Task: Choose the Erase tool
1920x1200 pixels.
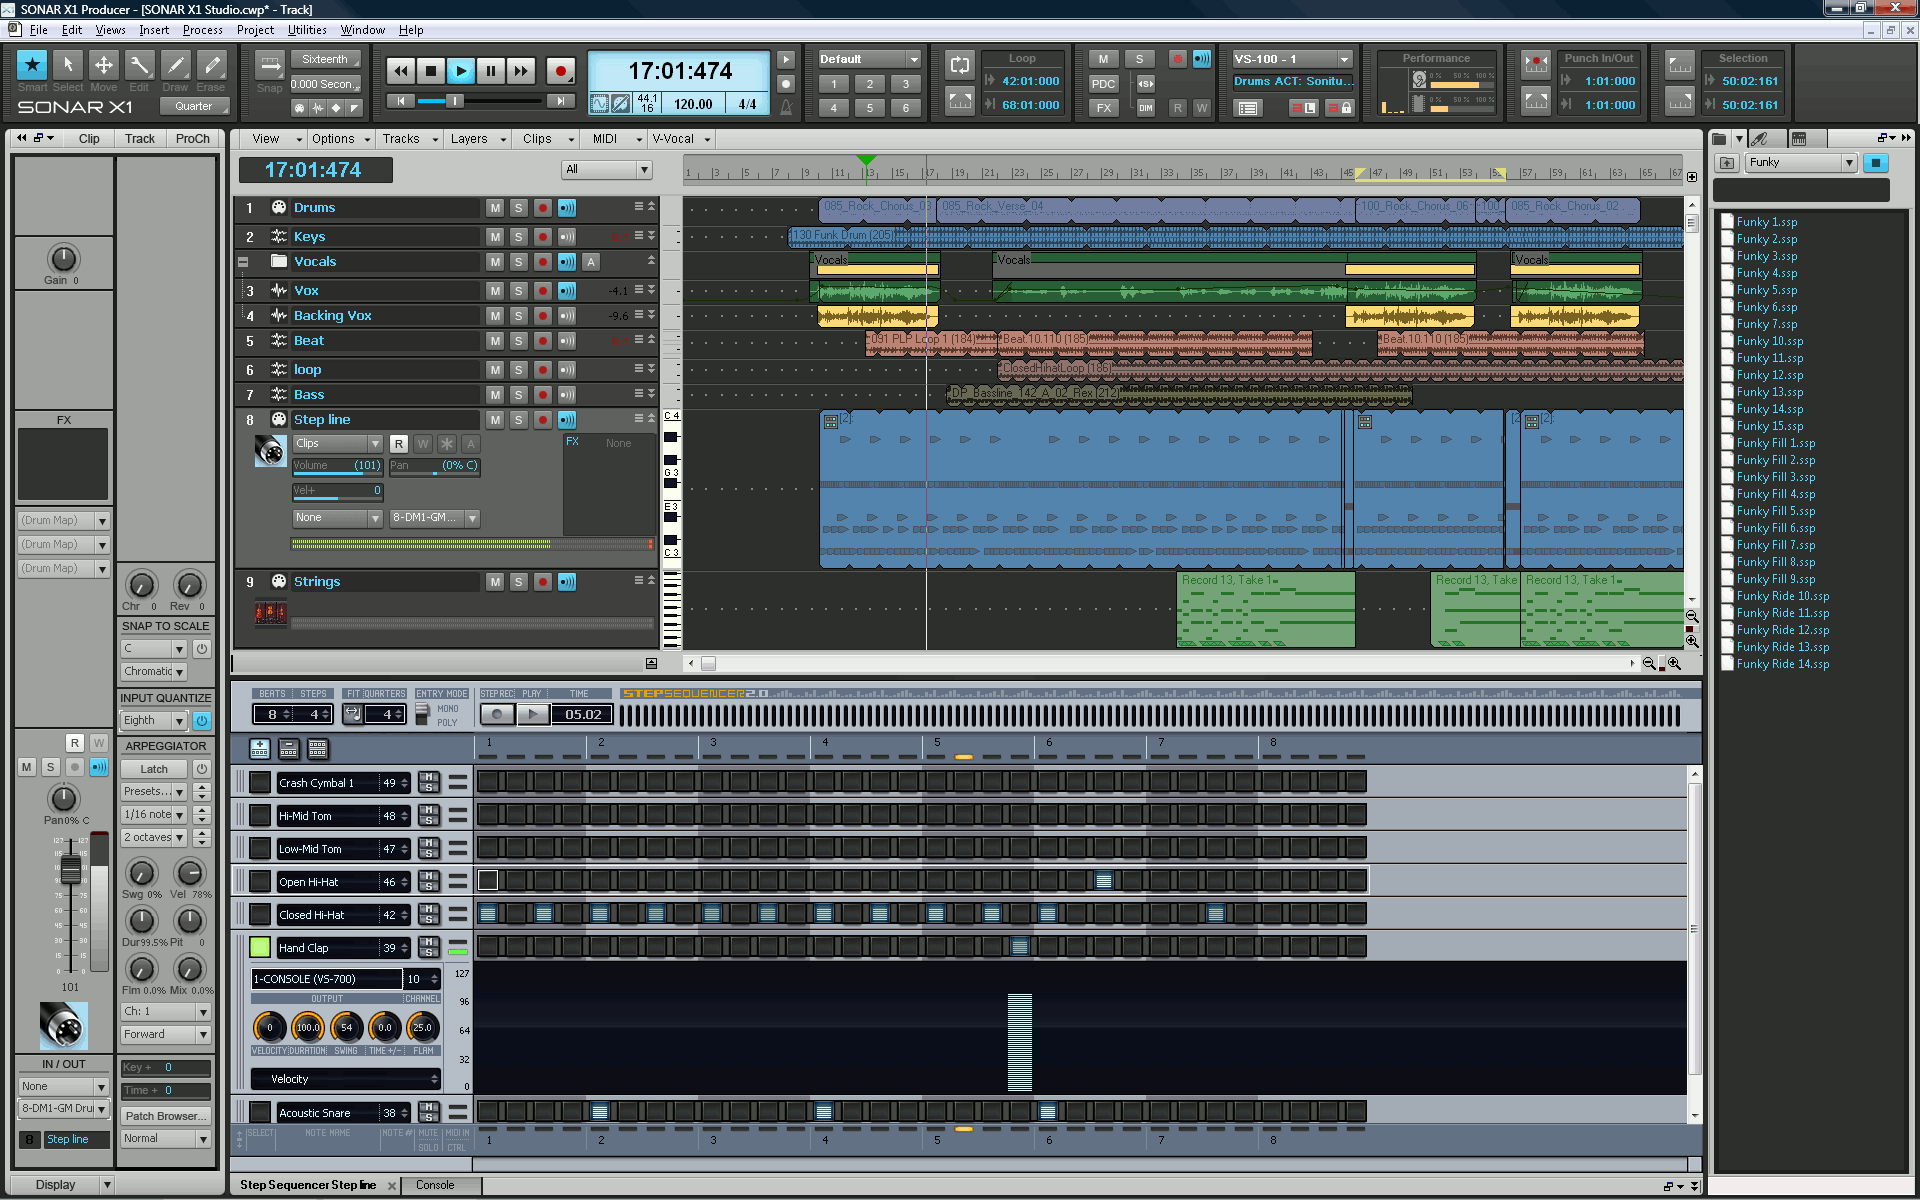Action: point(212,66)
